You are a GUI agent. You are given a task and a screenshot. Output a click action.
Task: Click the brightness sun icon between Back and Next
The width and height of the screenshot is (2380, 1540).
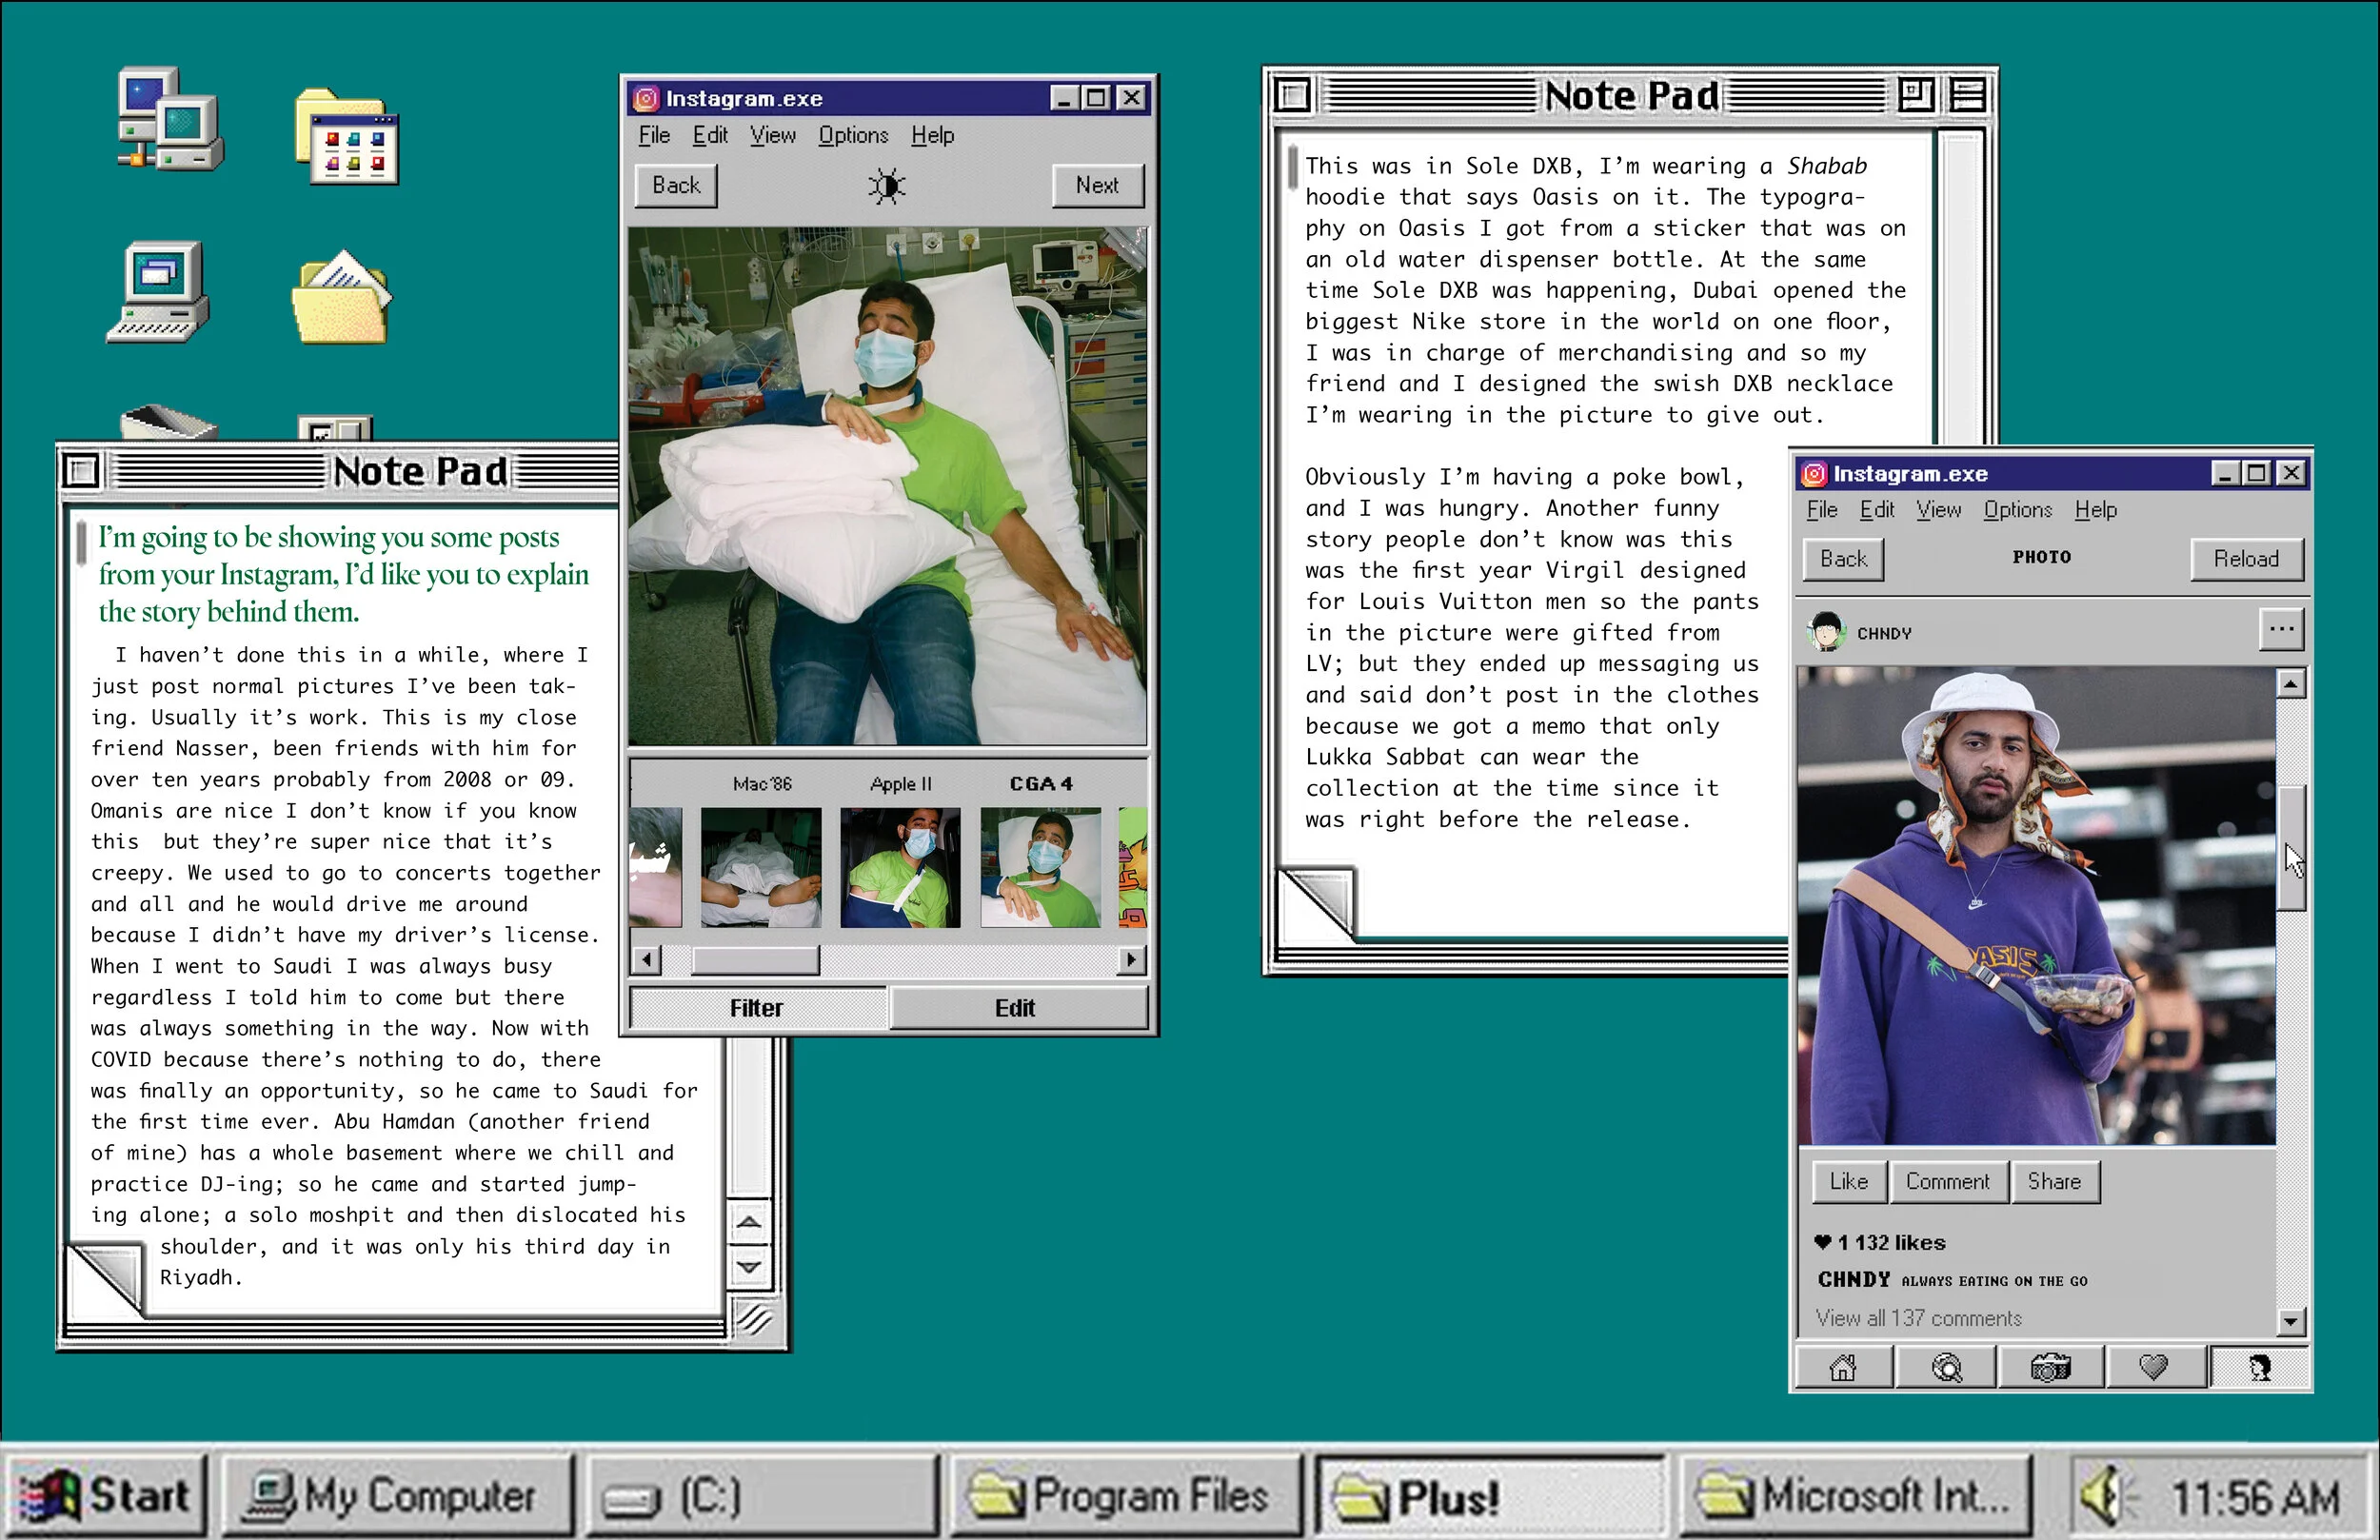point(886,186)
